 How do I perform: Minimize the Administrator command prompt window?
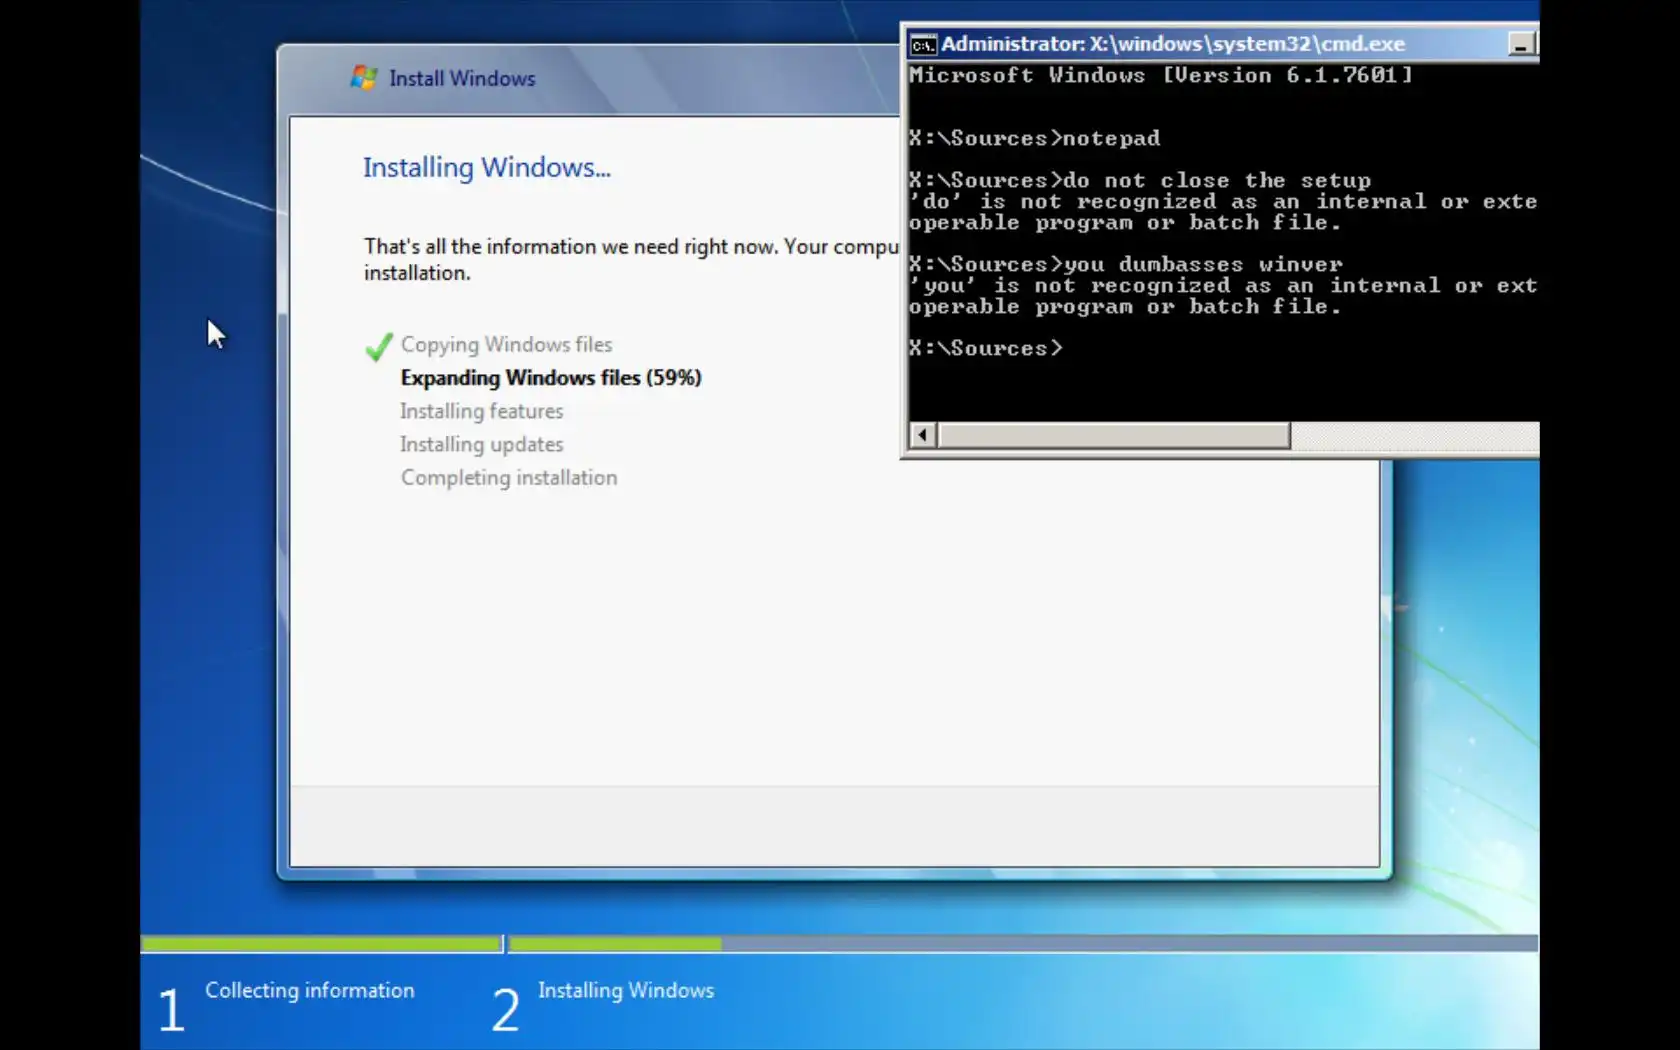click(1521, 44)
